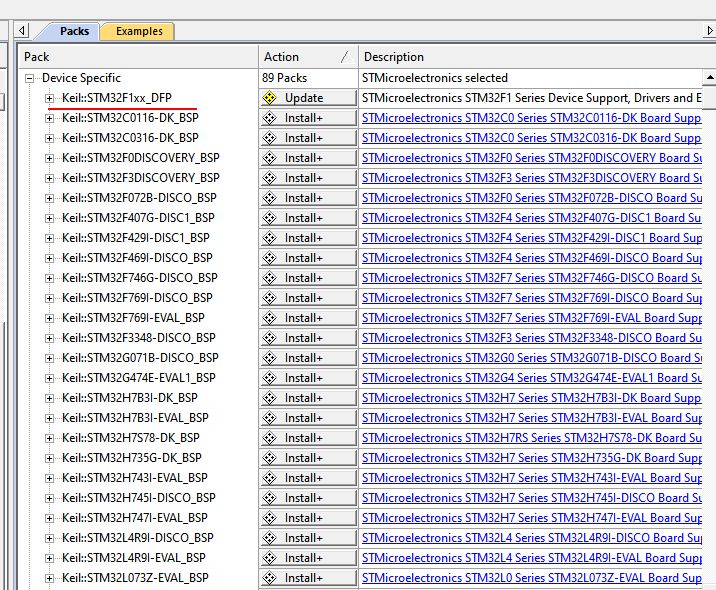Expand Keil::STM32F0DISCOVERY_BSP node
The image size is (716, 590).
click(49, 158)
